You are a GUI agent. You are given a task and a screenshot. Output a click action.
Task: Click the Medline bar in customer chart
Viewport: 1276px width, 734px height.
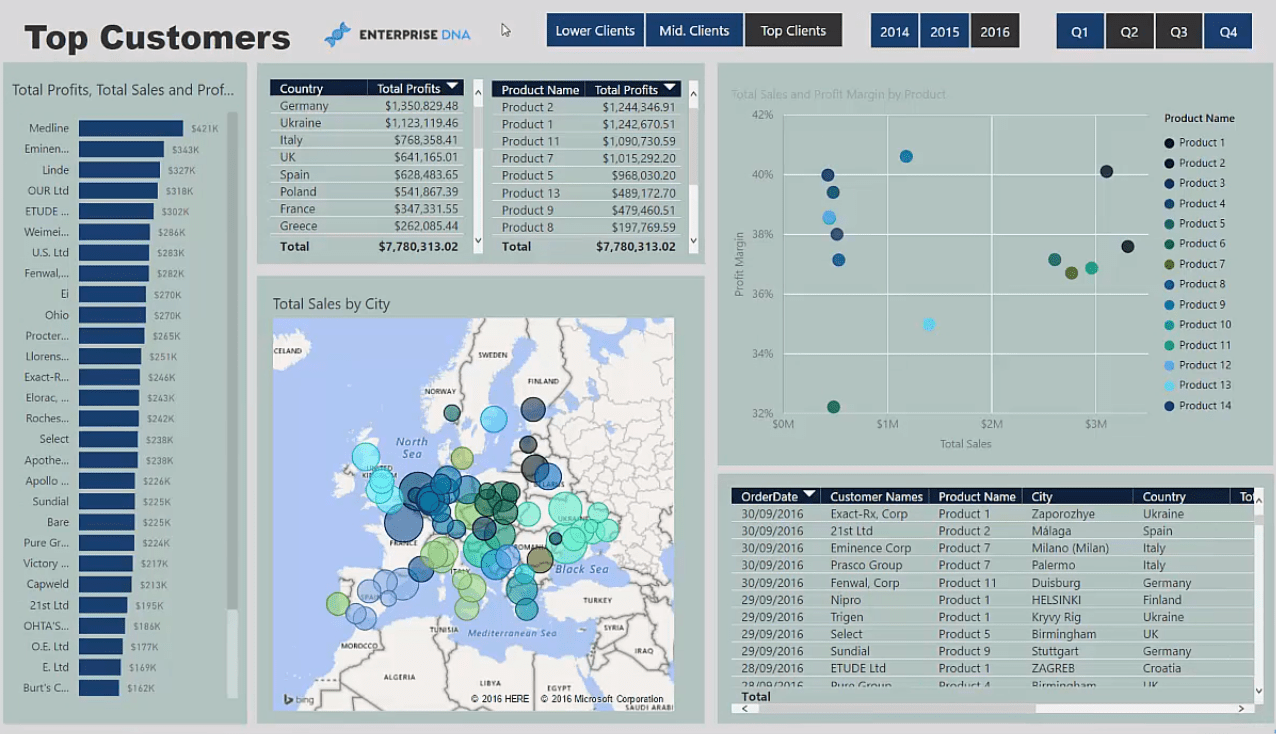pyautogui.click(x=131, y=128)
